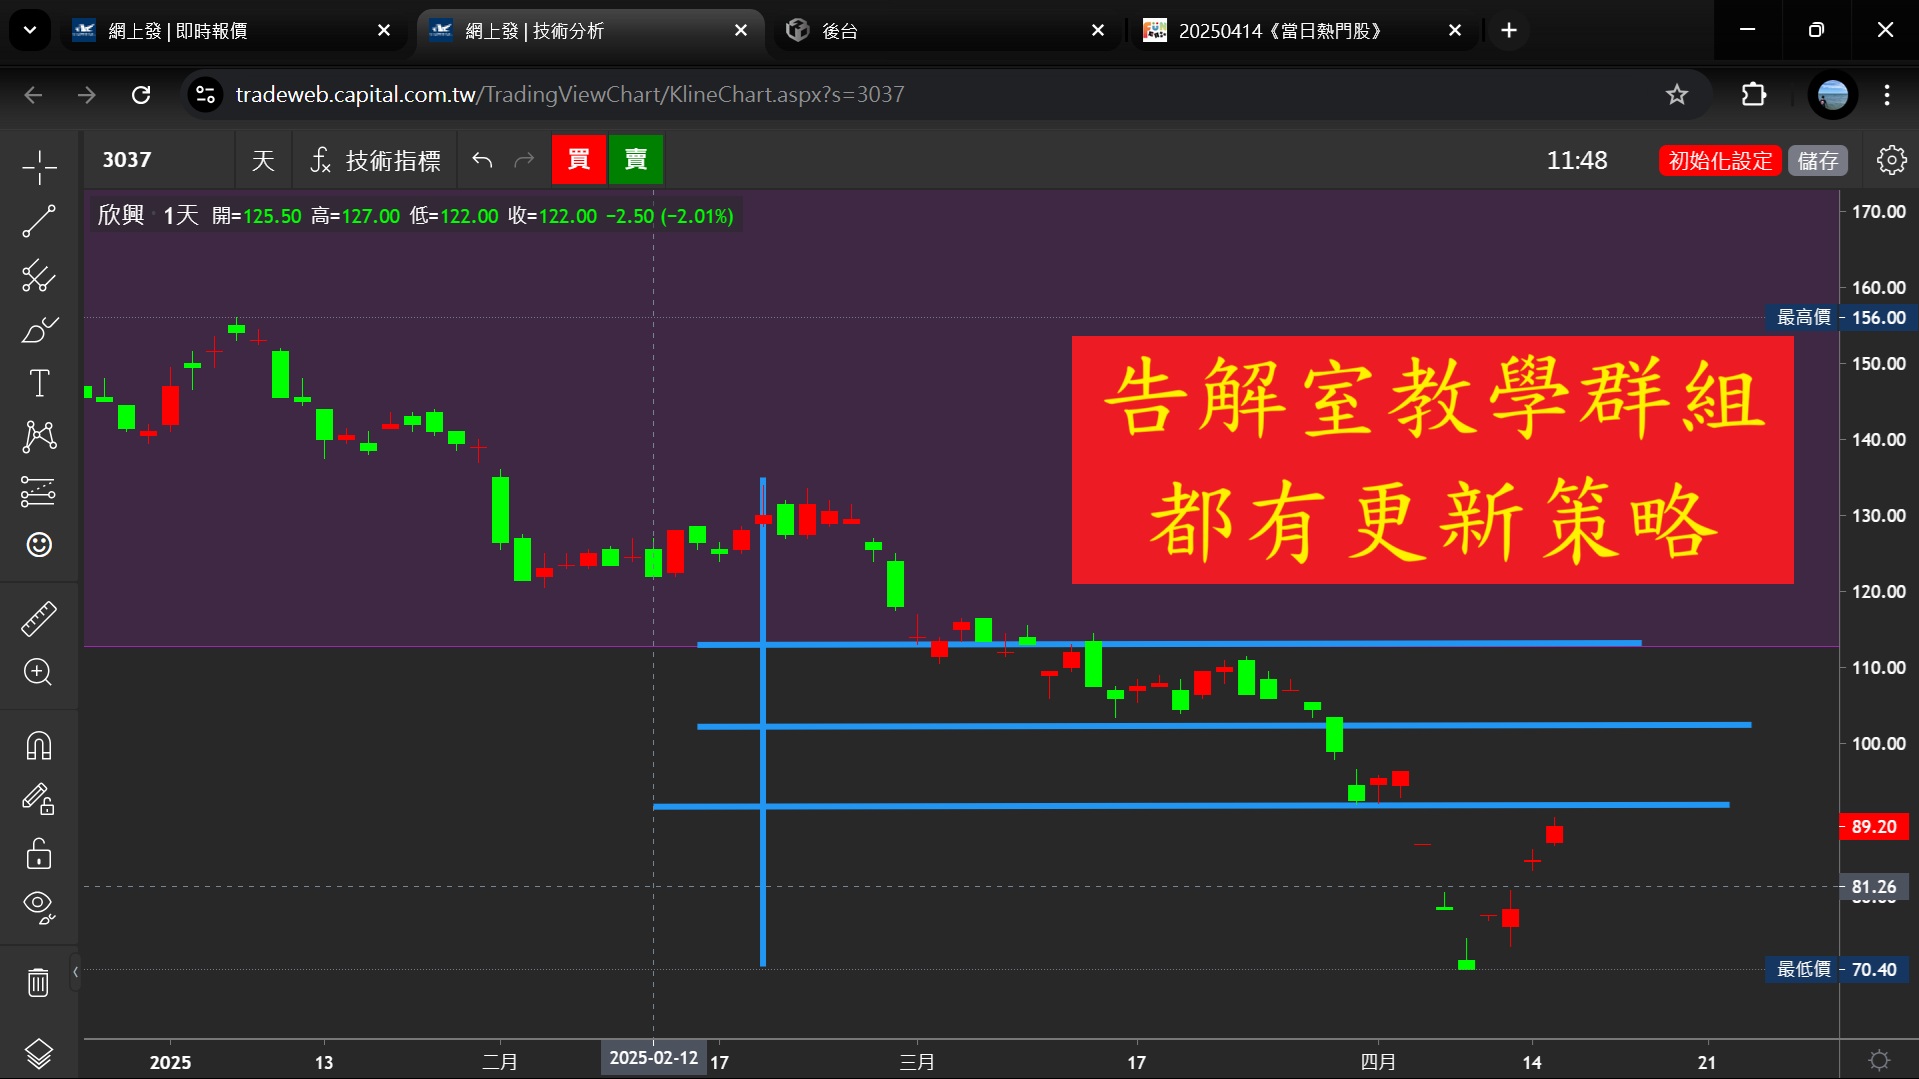This screenshot has width=1919, height=1079.
Task: Activate the zoom in tool
Action: coord(39,672)
